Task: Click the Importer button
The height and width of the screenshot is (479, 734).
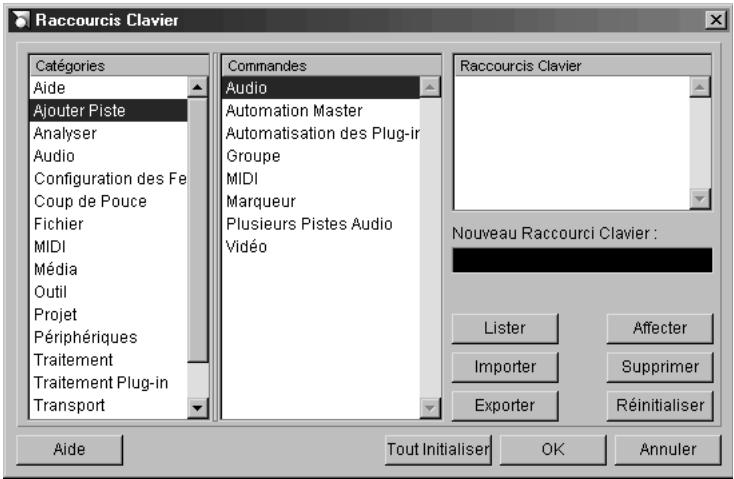Action: [505, 367]
